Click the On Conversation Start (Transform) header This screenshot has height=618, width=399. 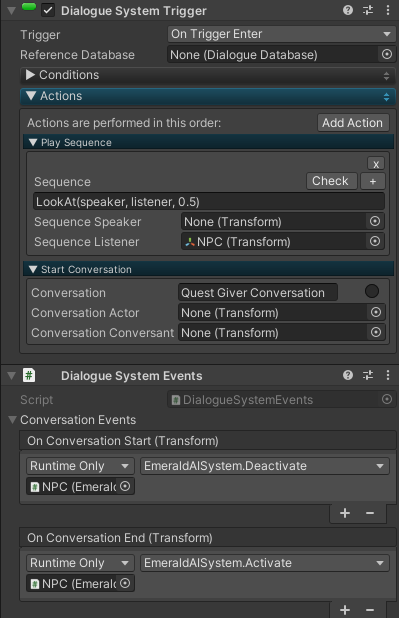(x=208, y=441)
